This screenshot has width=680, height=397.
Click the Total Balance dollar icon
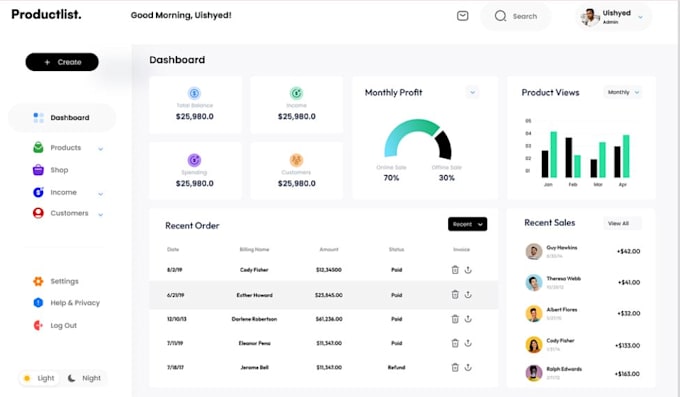click(x=194, y=93)
